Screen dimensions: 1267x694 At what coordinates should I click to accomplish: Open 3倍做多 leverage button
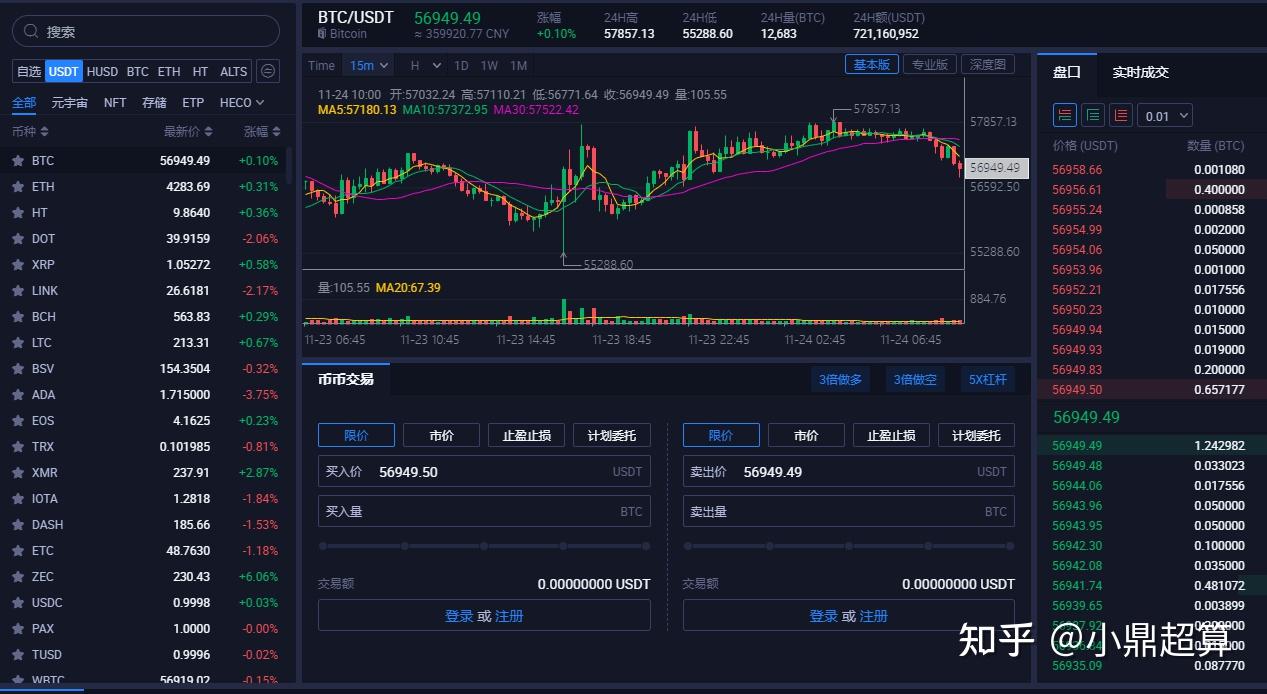[840, 379]
